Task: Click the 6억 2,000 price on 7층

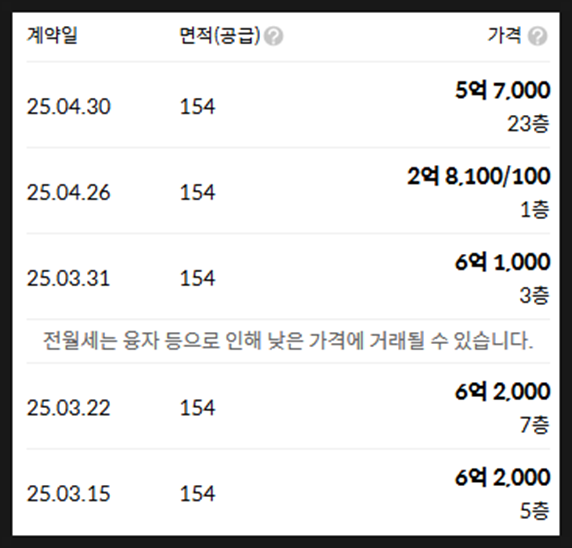Action: click(503, 391)
